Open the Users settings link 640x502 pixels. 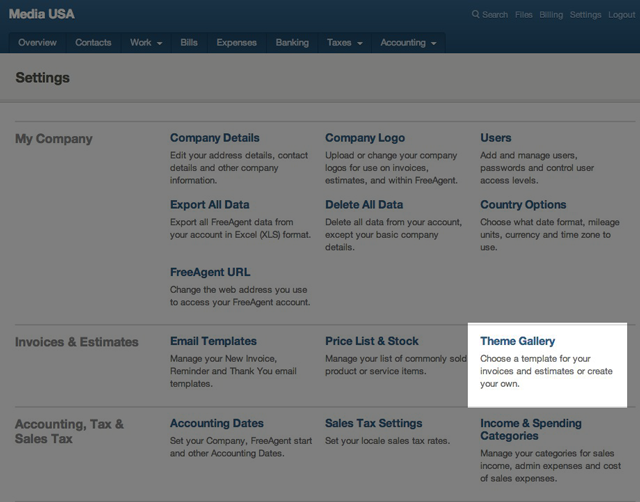pos(495,138)
